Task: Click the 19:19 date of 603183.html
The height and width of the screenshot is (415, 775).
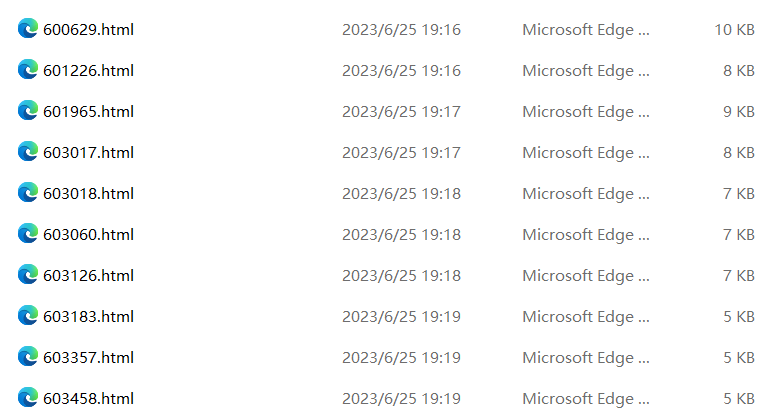Action: click(401, 317)
